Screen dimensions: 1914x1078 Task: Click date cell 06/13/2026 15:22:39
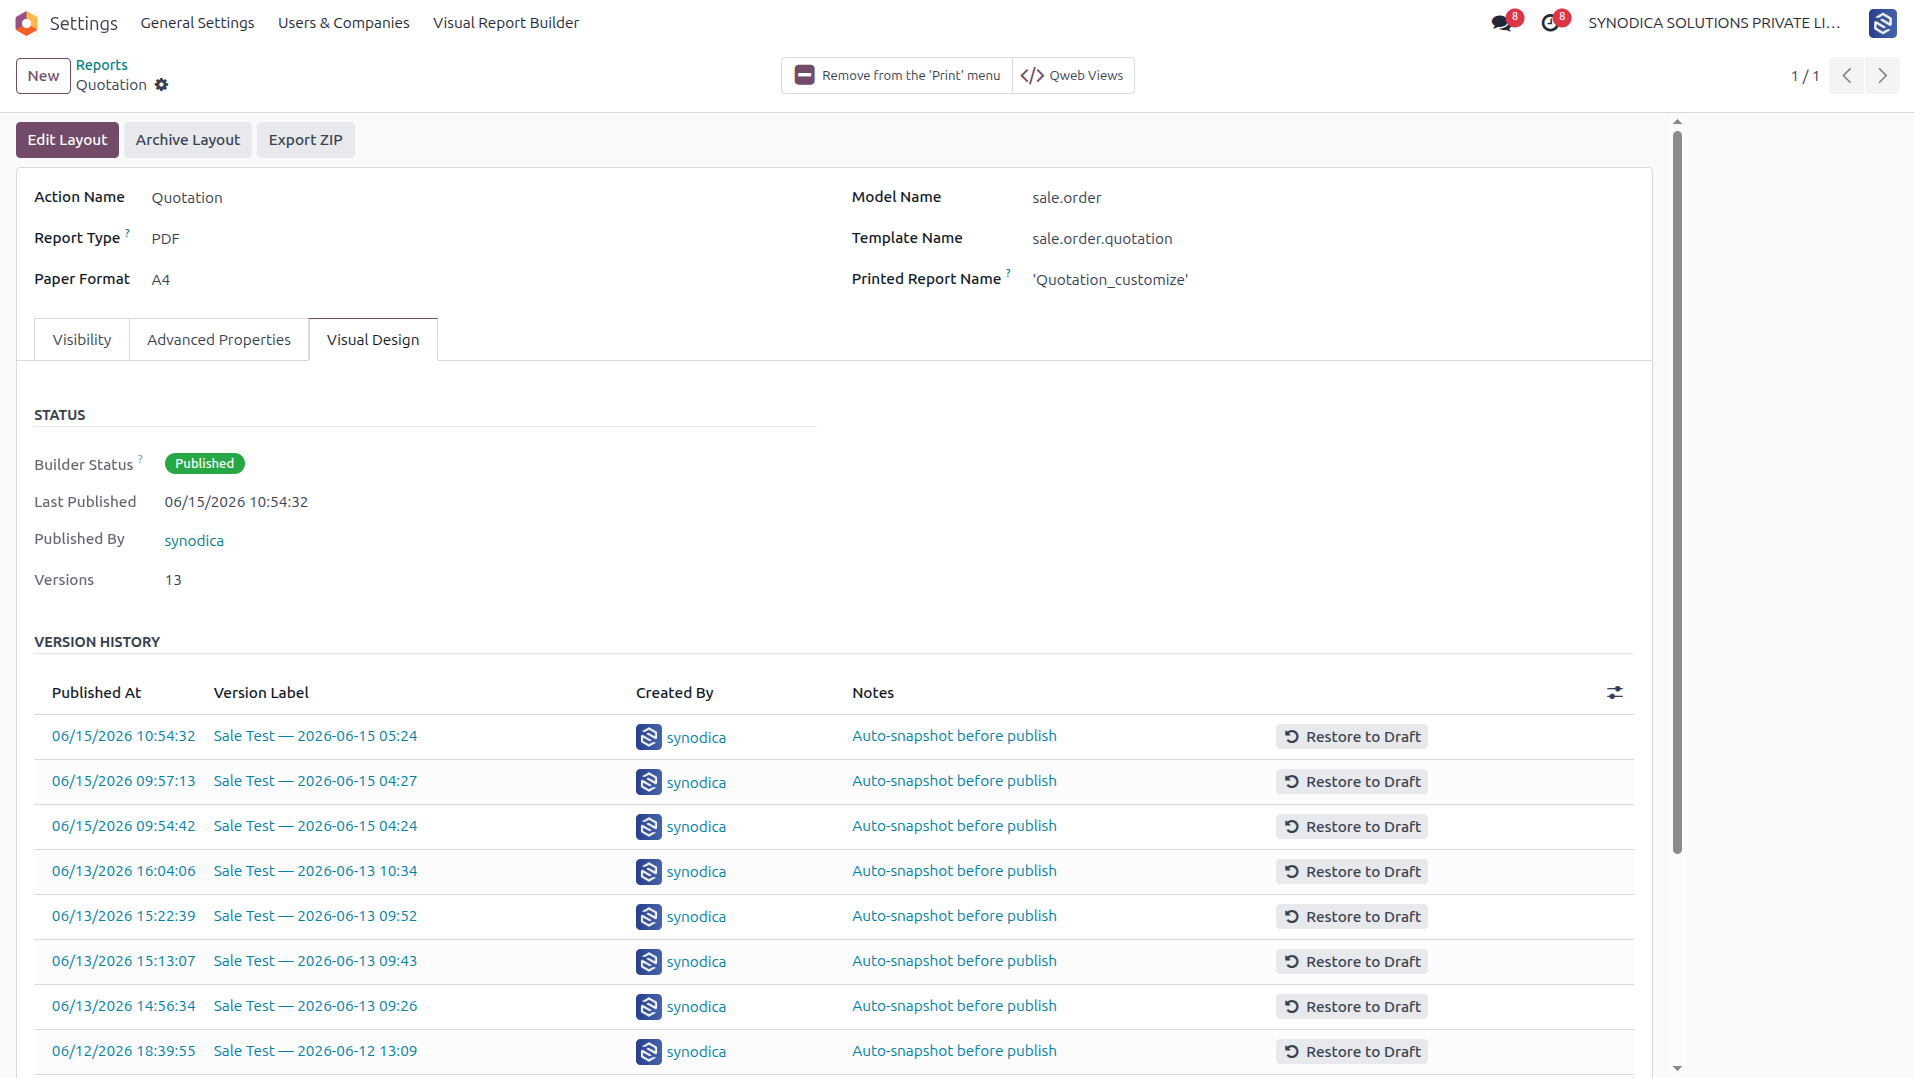coord(124,916)
